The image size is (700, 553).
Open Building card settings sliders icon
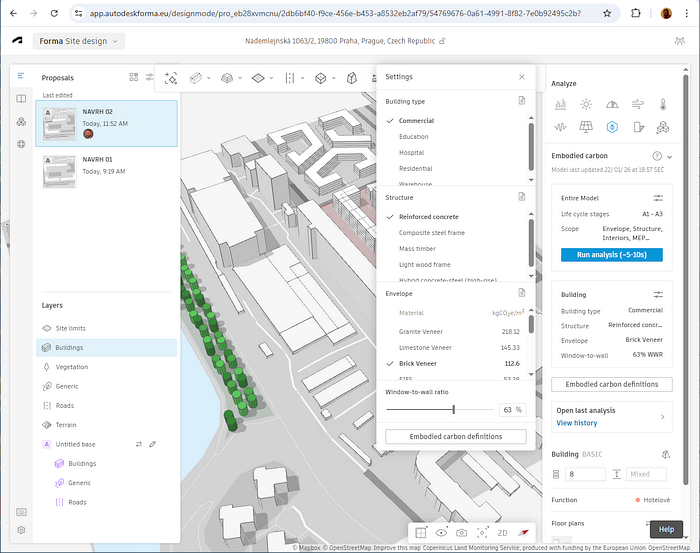pyautogui.click(x=658, y=295)
